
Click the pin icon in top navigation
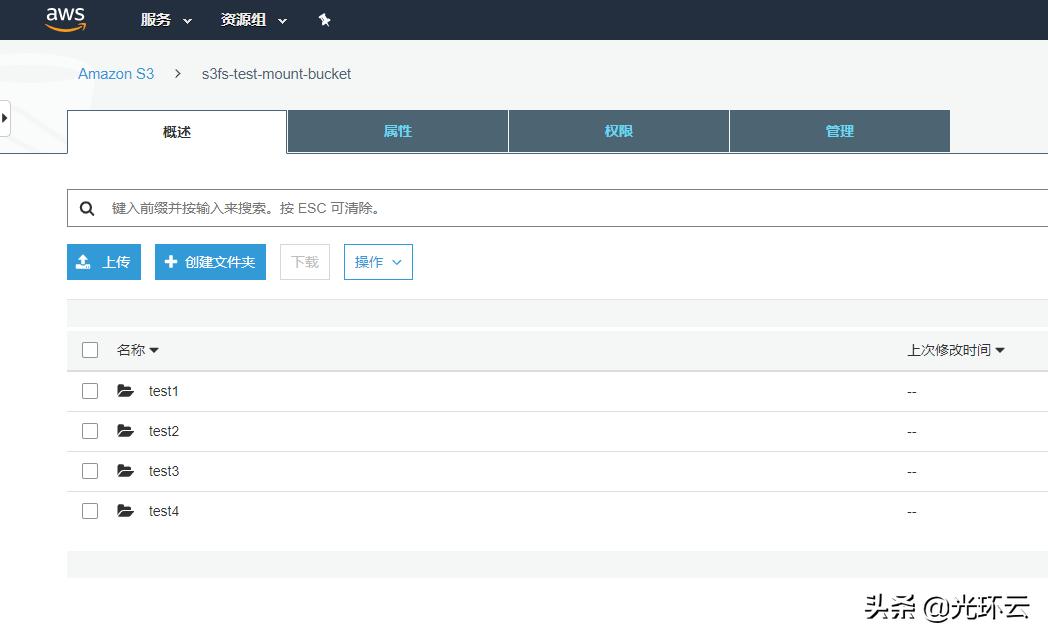[x=324, y=20]
